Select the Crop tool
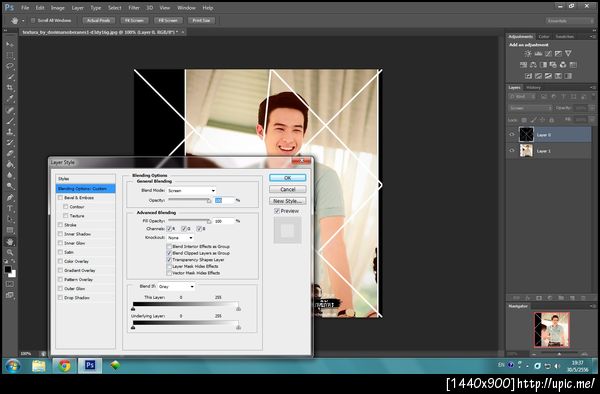 pyautogui.click(x=10, y=88)
